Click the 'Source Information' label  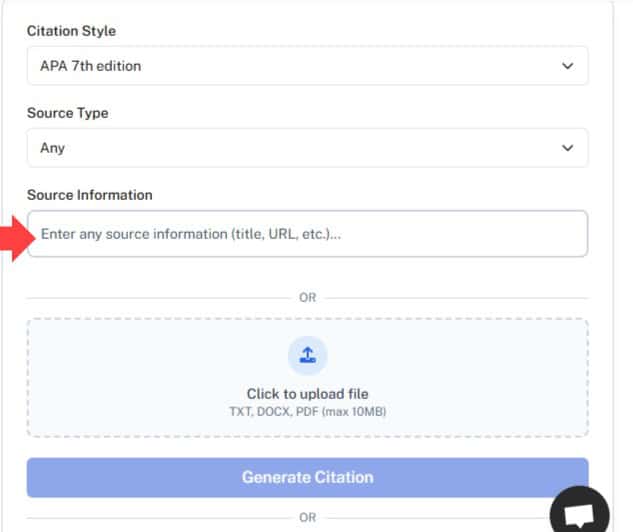click(x=89, y=195)
